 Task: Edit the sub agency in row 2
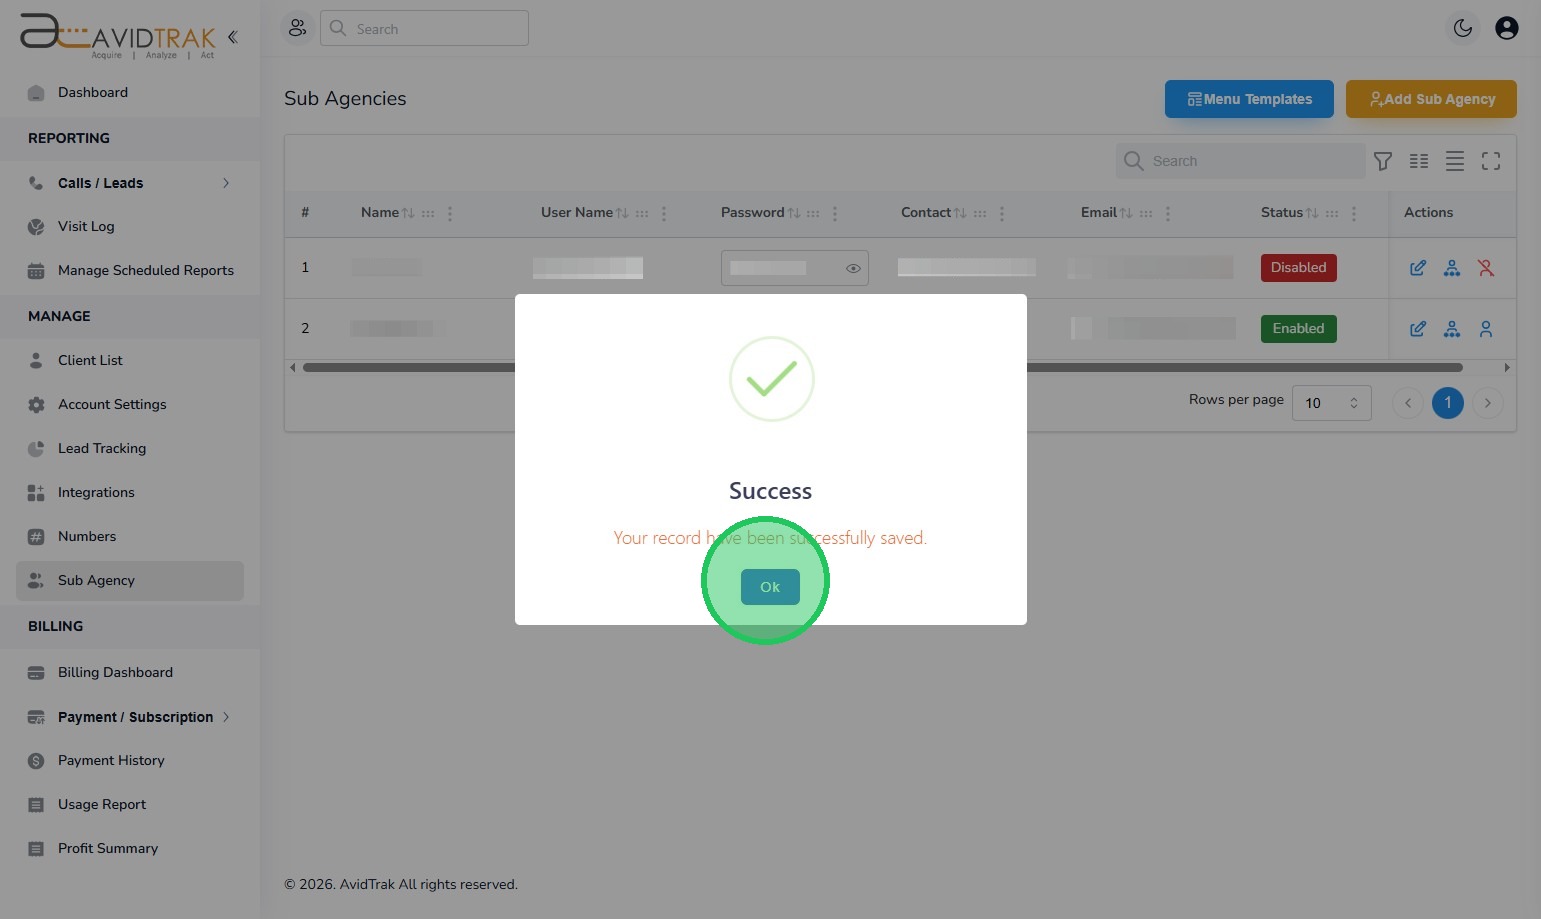click(x=1418, y=329)
